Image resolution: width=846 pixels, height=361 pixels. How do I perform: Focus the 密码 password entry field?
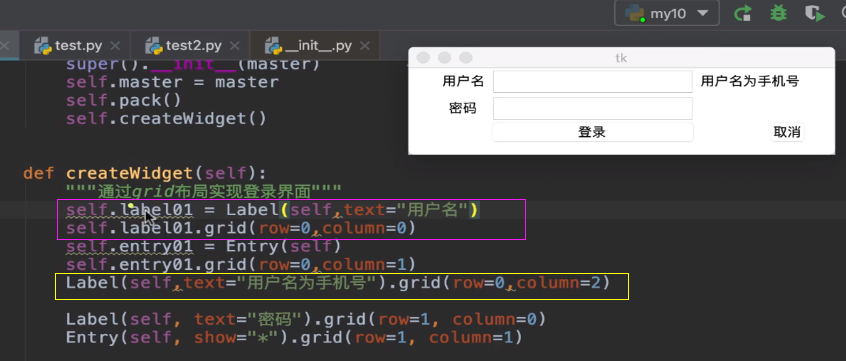click(x=592, y=108)
